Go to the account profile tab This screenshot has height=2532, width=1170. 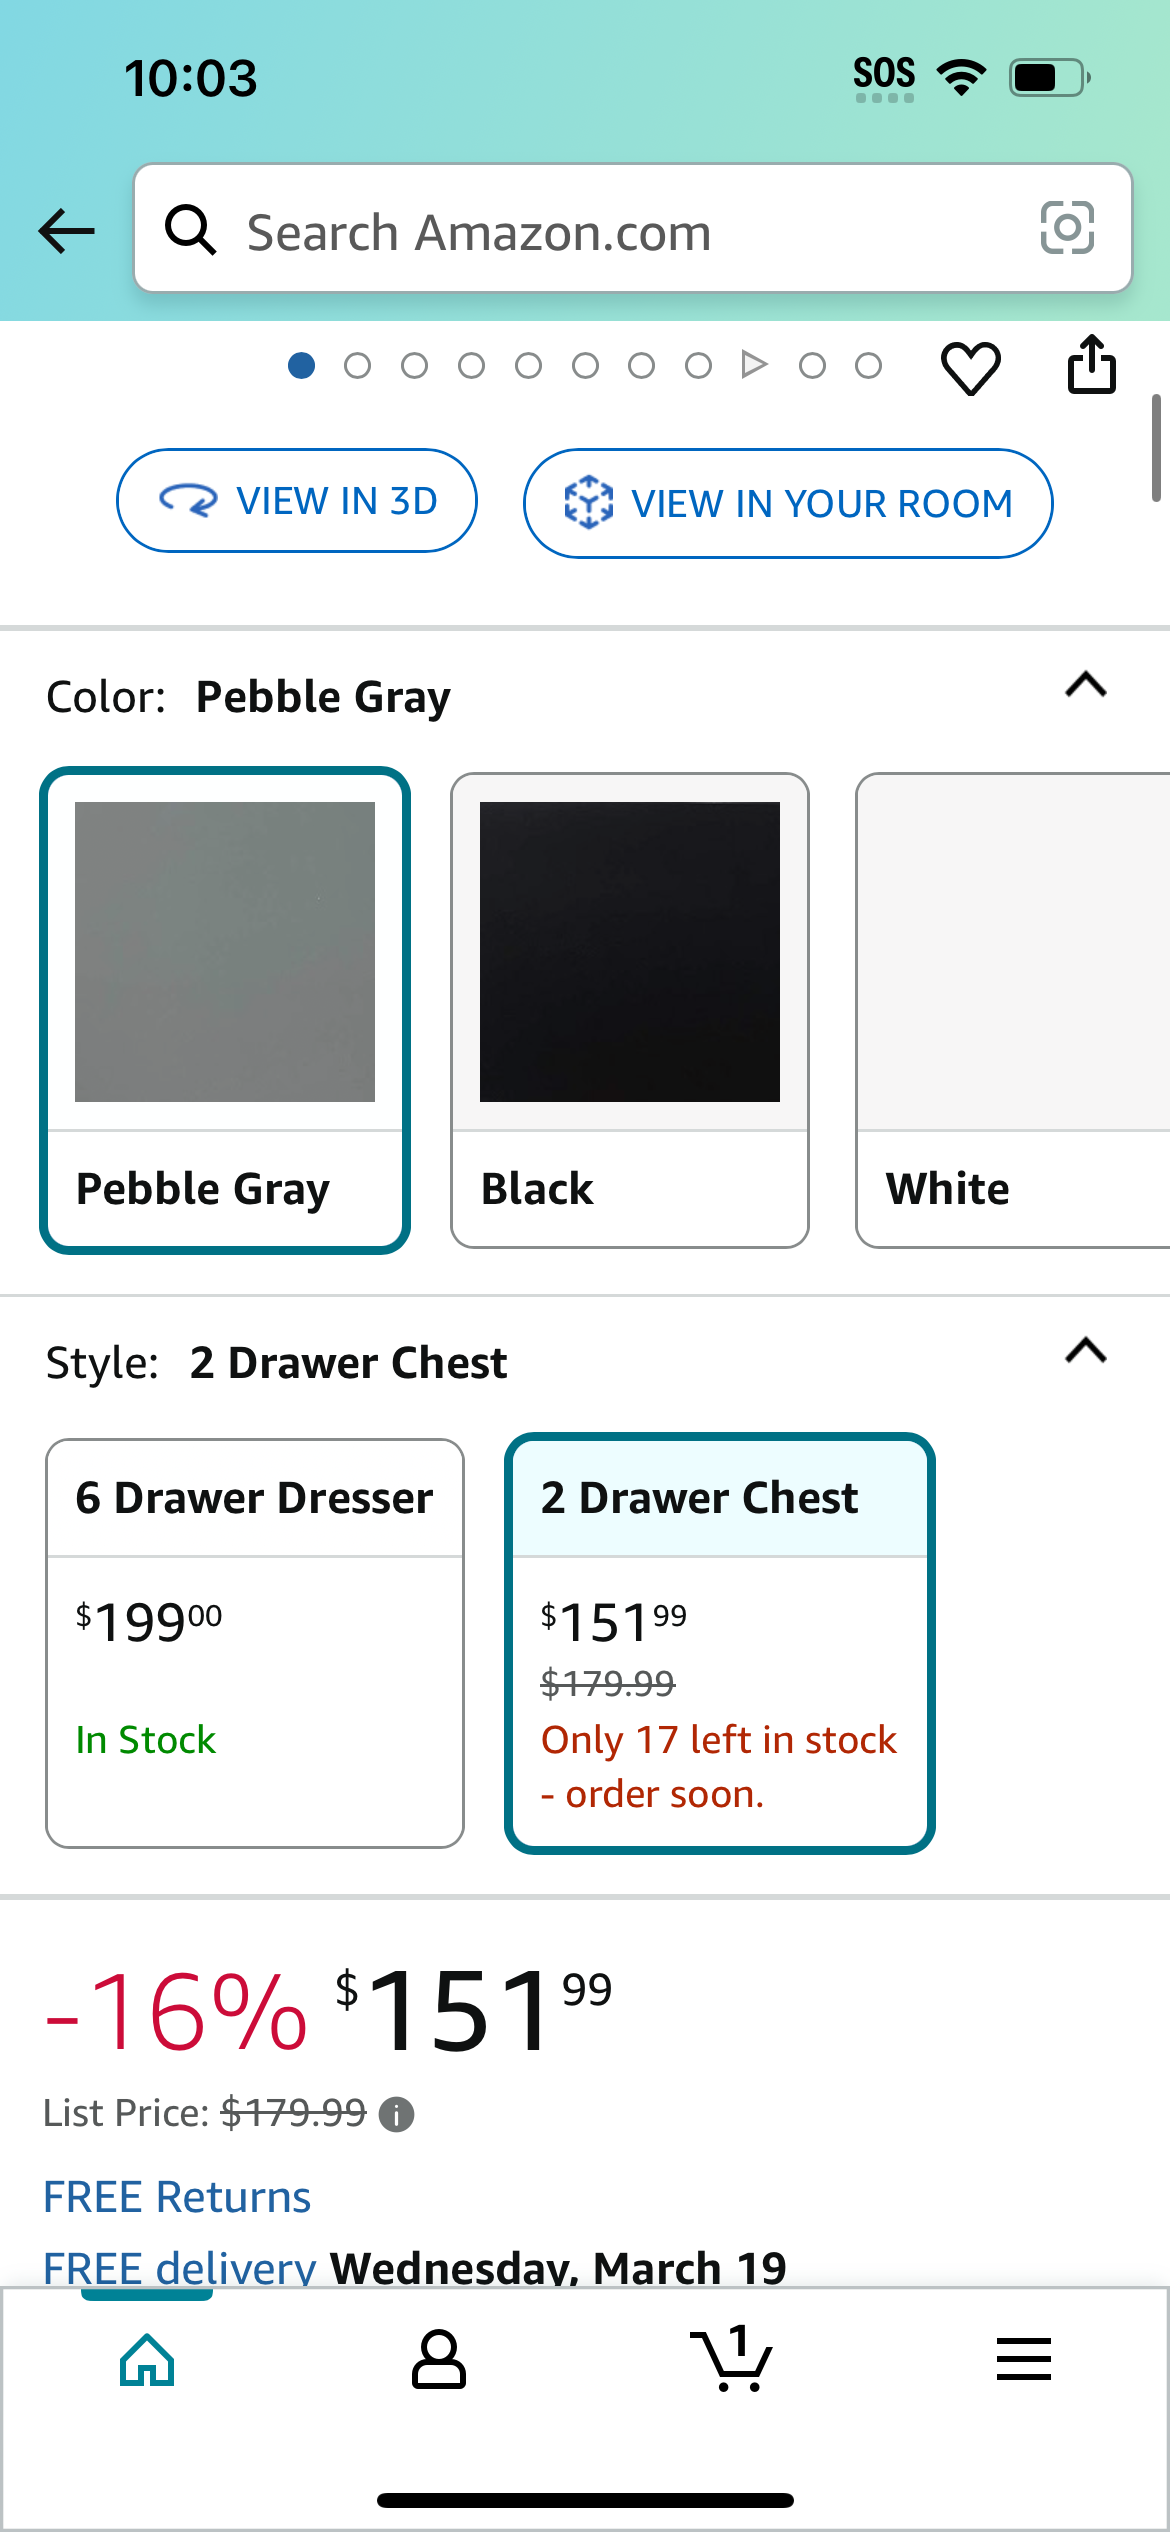tap(439, 2360)
